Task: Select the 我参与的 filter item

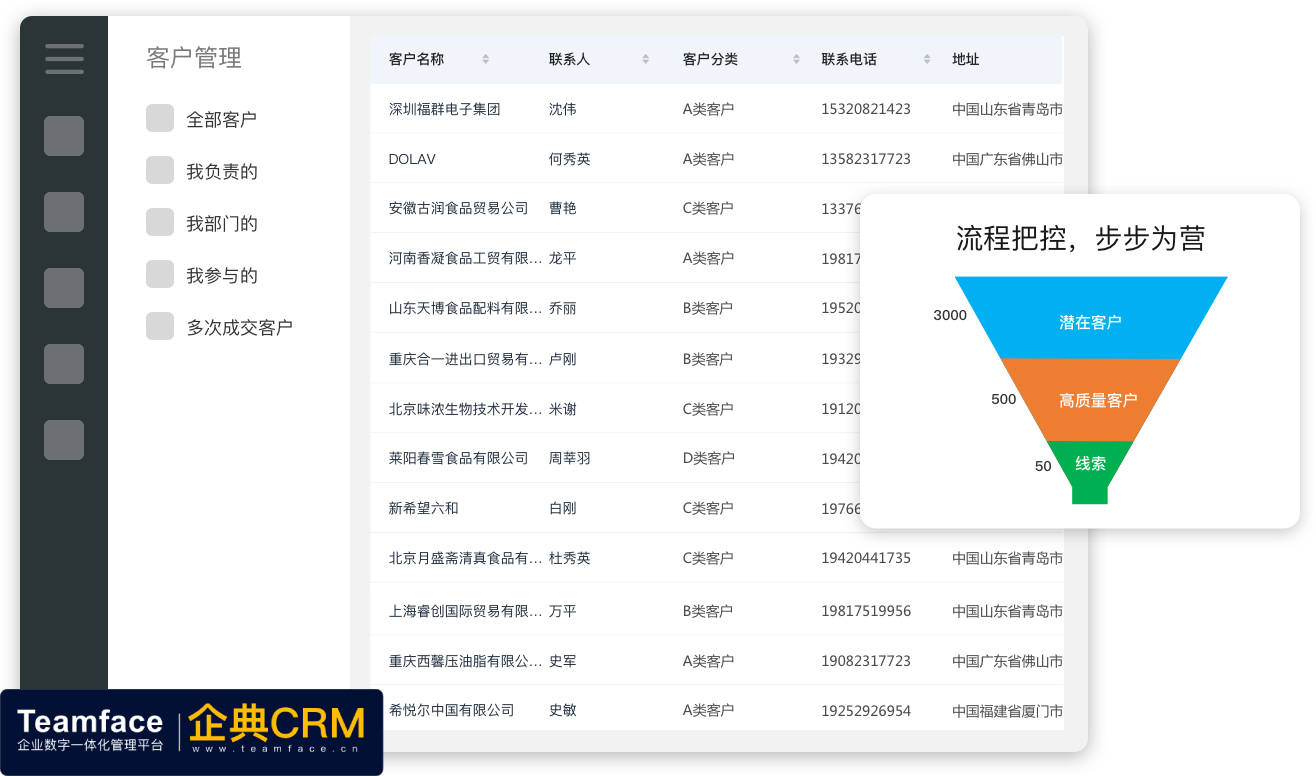Action: 221,275
